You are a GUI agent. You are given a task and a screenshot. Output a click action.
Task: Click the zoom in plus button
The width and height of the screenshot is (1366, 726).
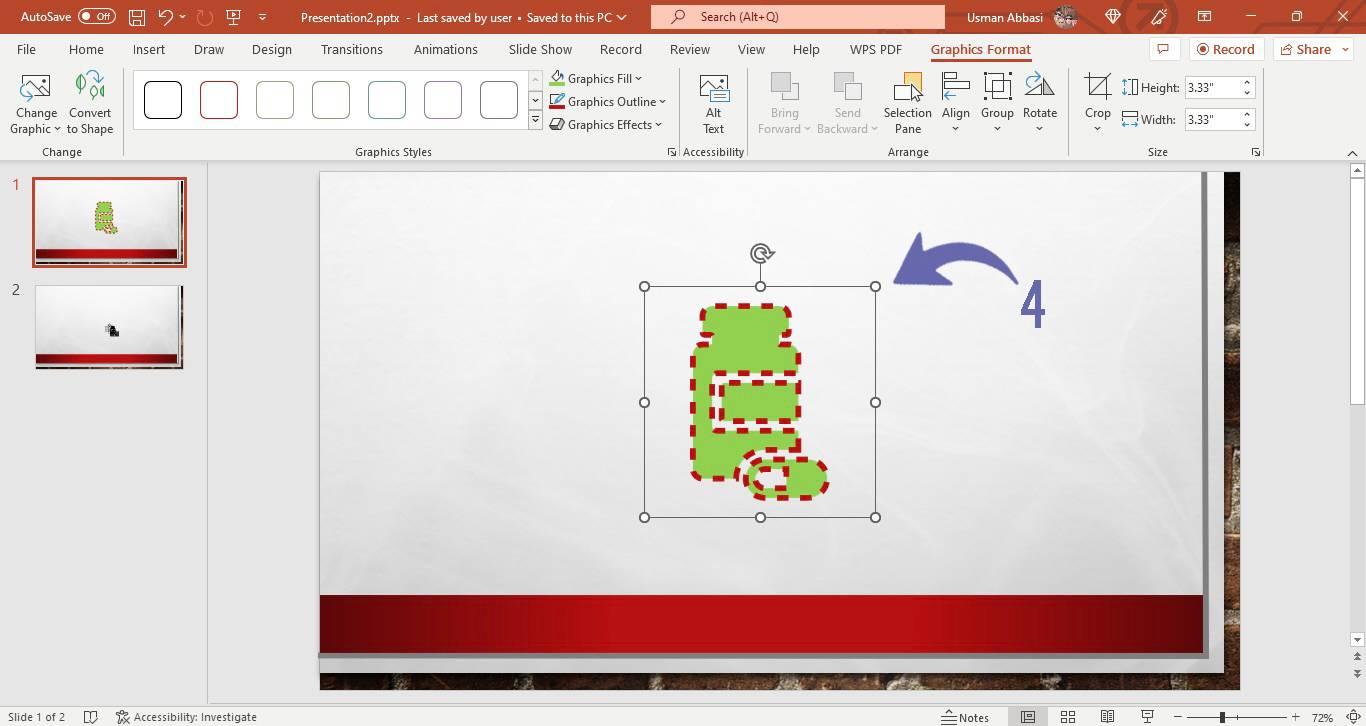(x=1295, y=717)
